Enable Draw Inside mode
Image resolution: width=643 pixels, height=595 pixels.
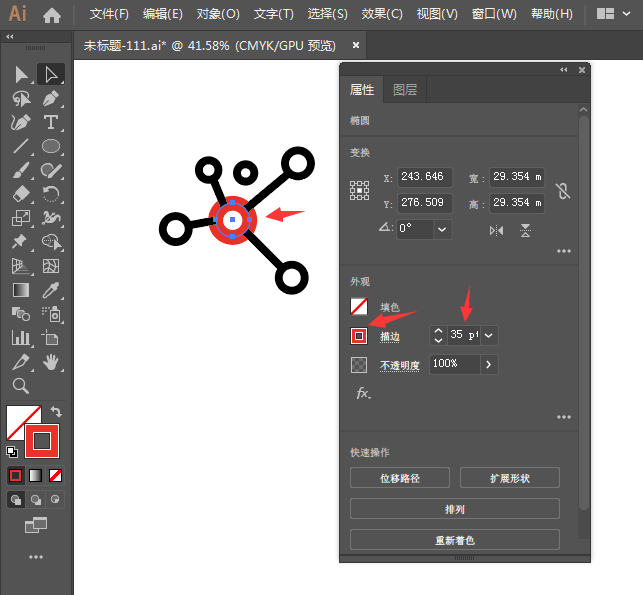[x=55, y=499]
